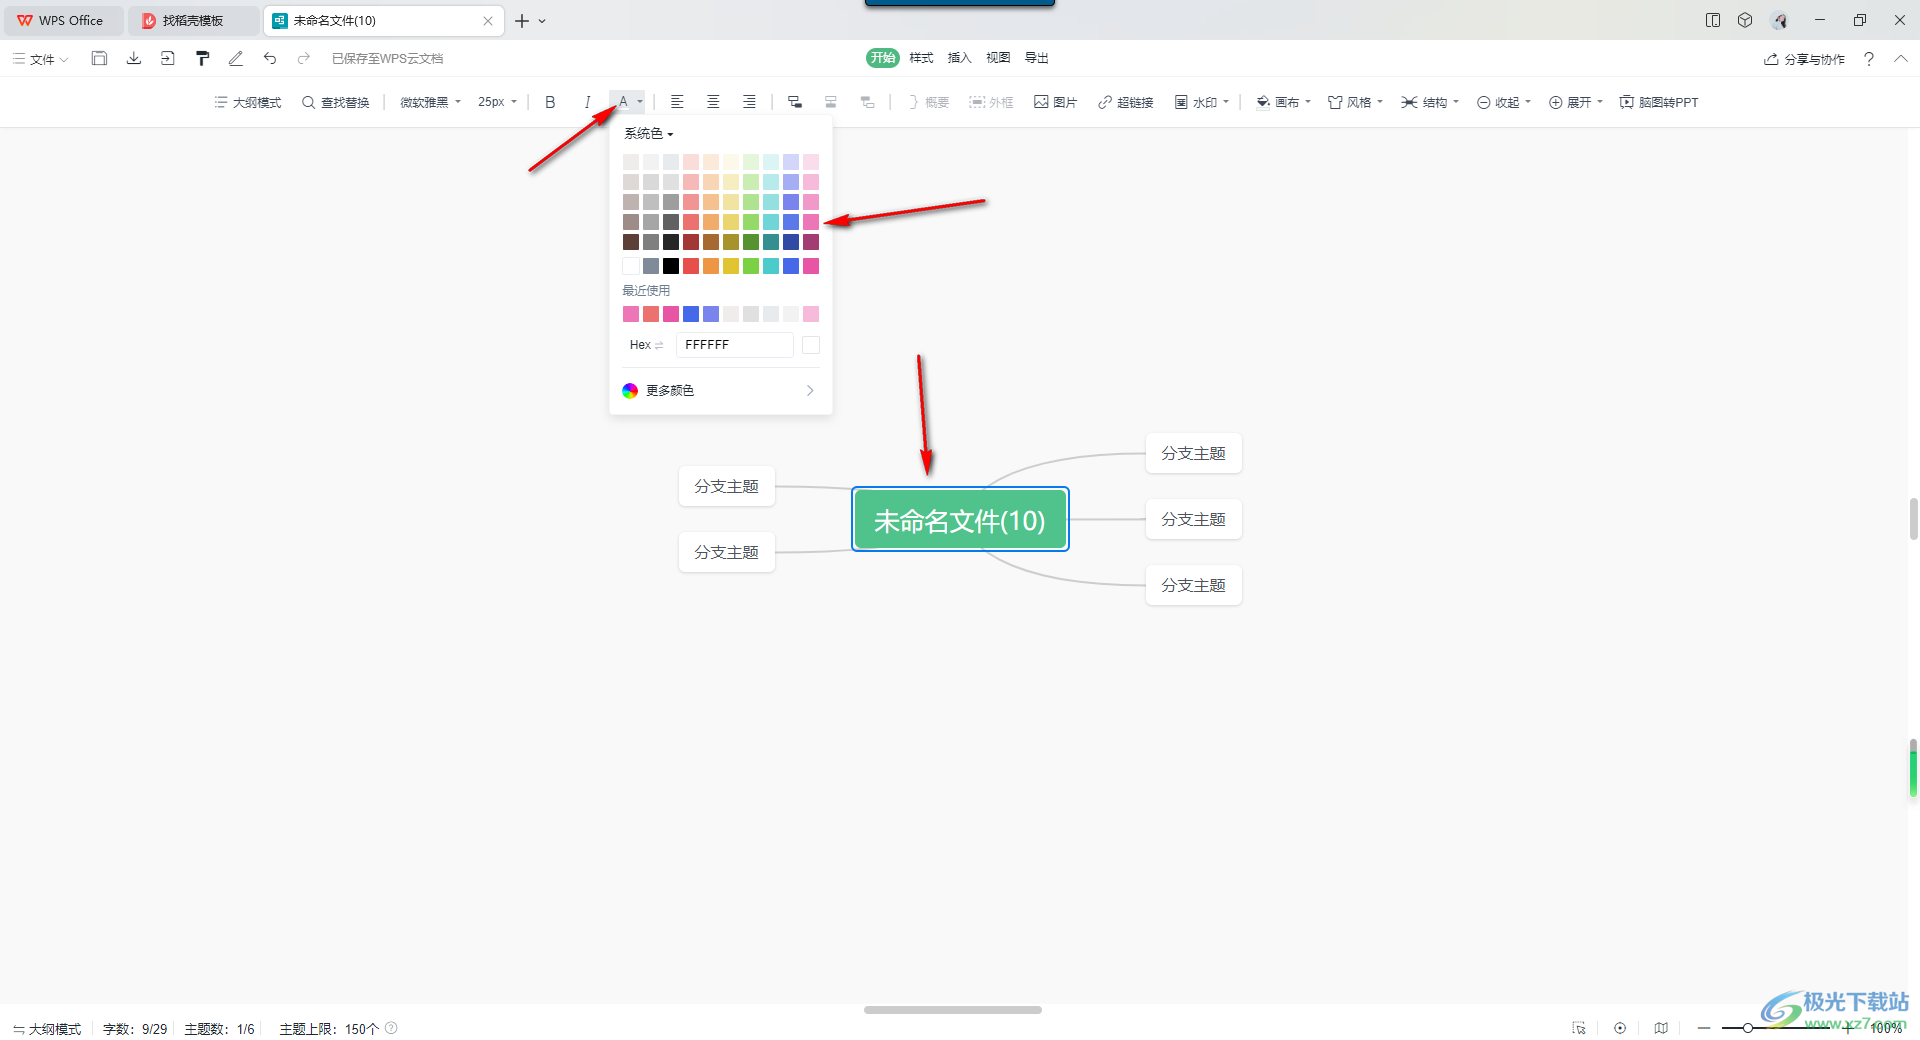Viewport: 1920px width, 1040px height.
Task: Open a new tab with plus button
Action: [x=522, y=20]
